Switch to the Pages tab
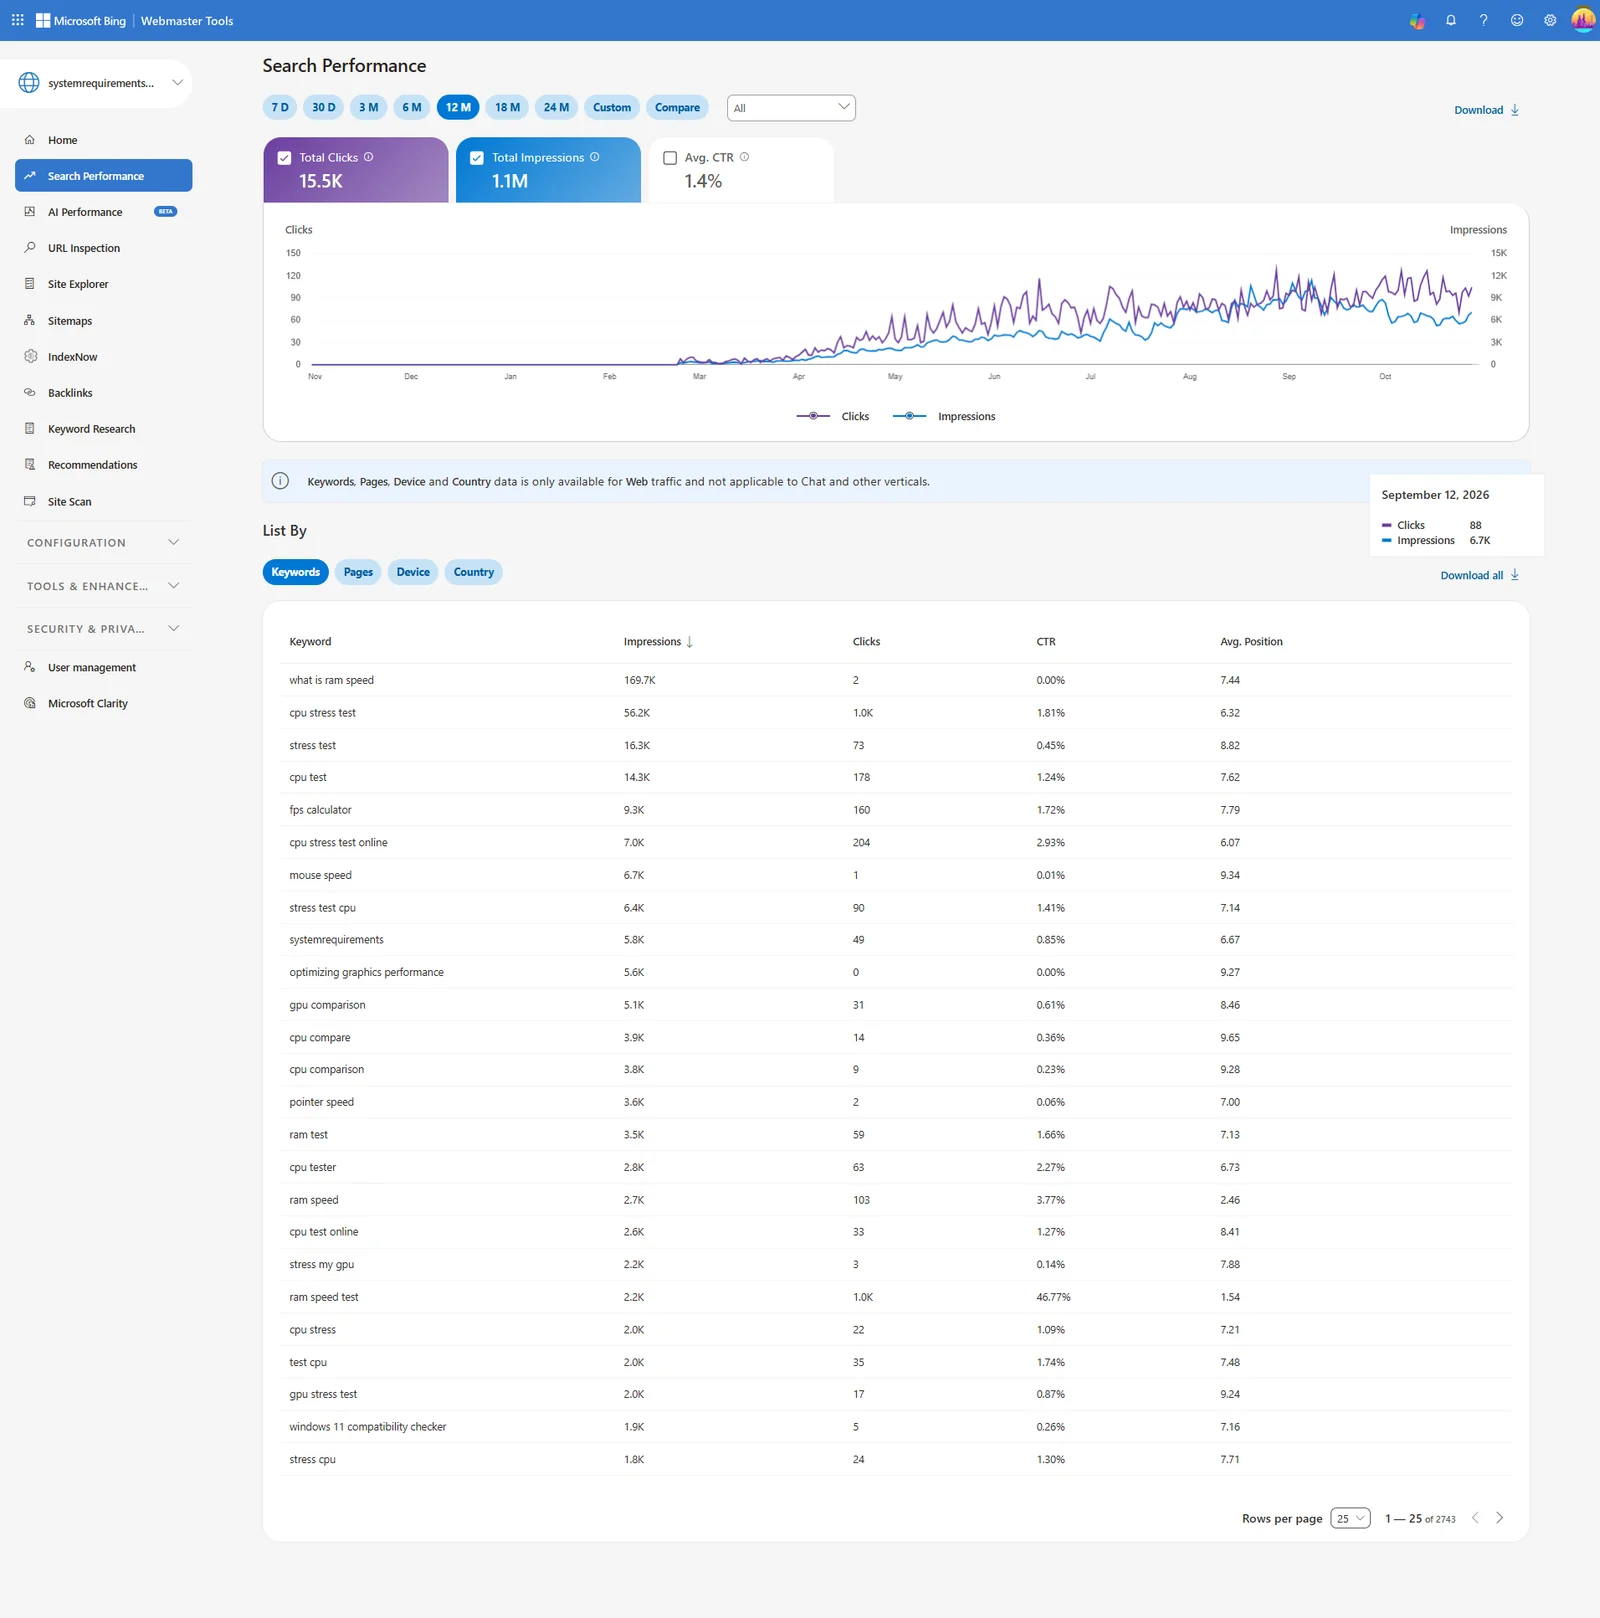 [358, 572]
